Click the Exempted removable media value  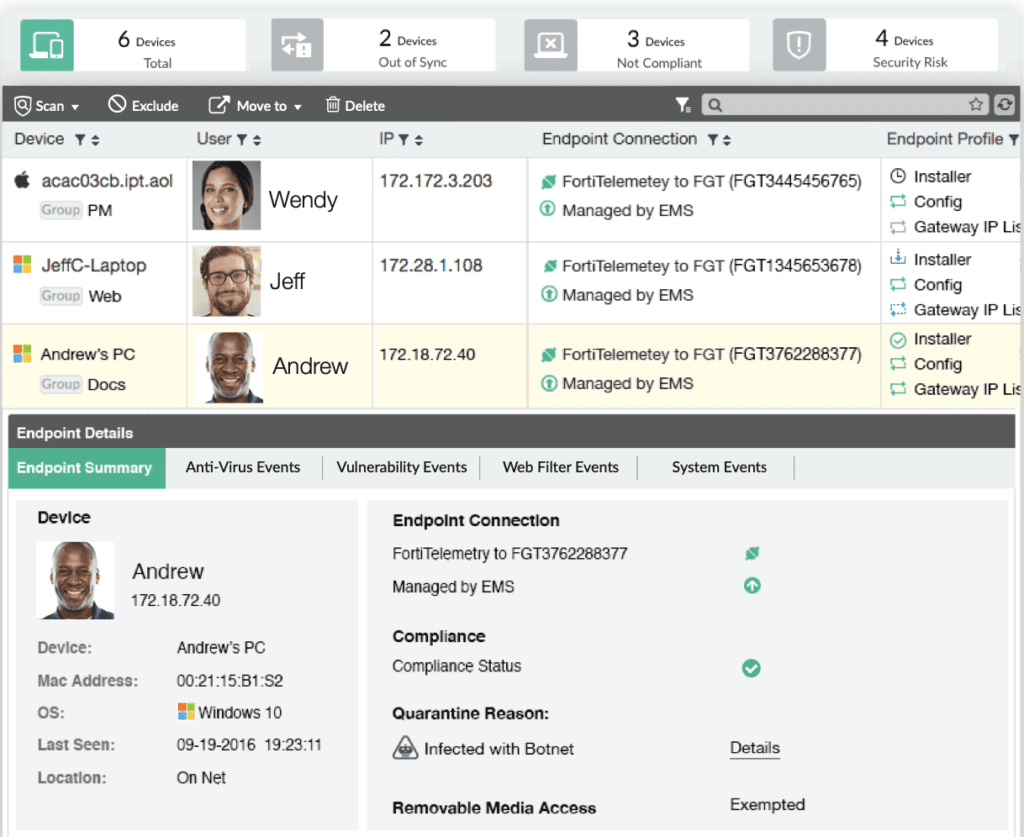pos(767,804)
